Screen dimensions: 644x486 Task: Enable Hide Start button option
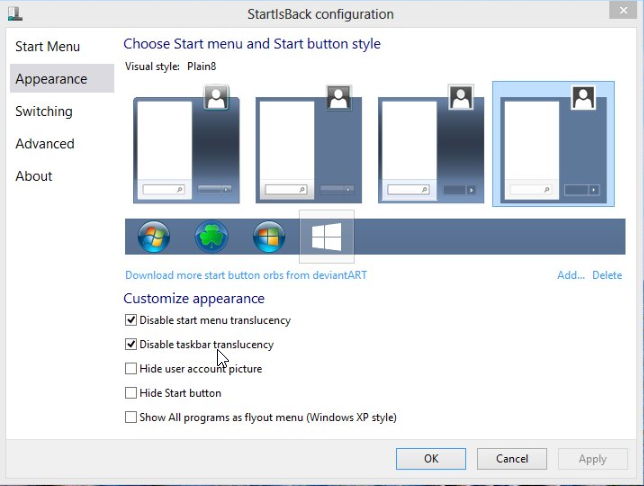click(131, 393)
